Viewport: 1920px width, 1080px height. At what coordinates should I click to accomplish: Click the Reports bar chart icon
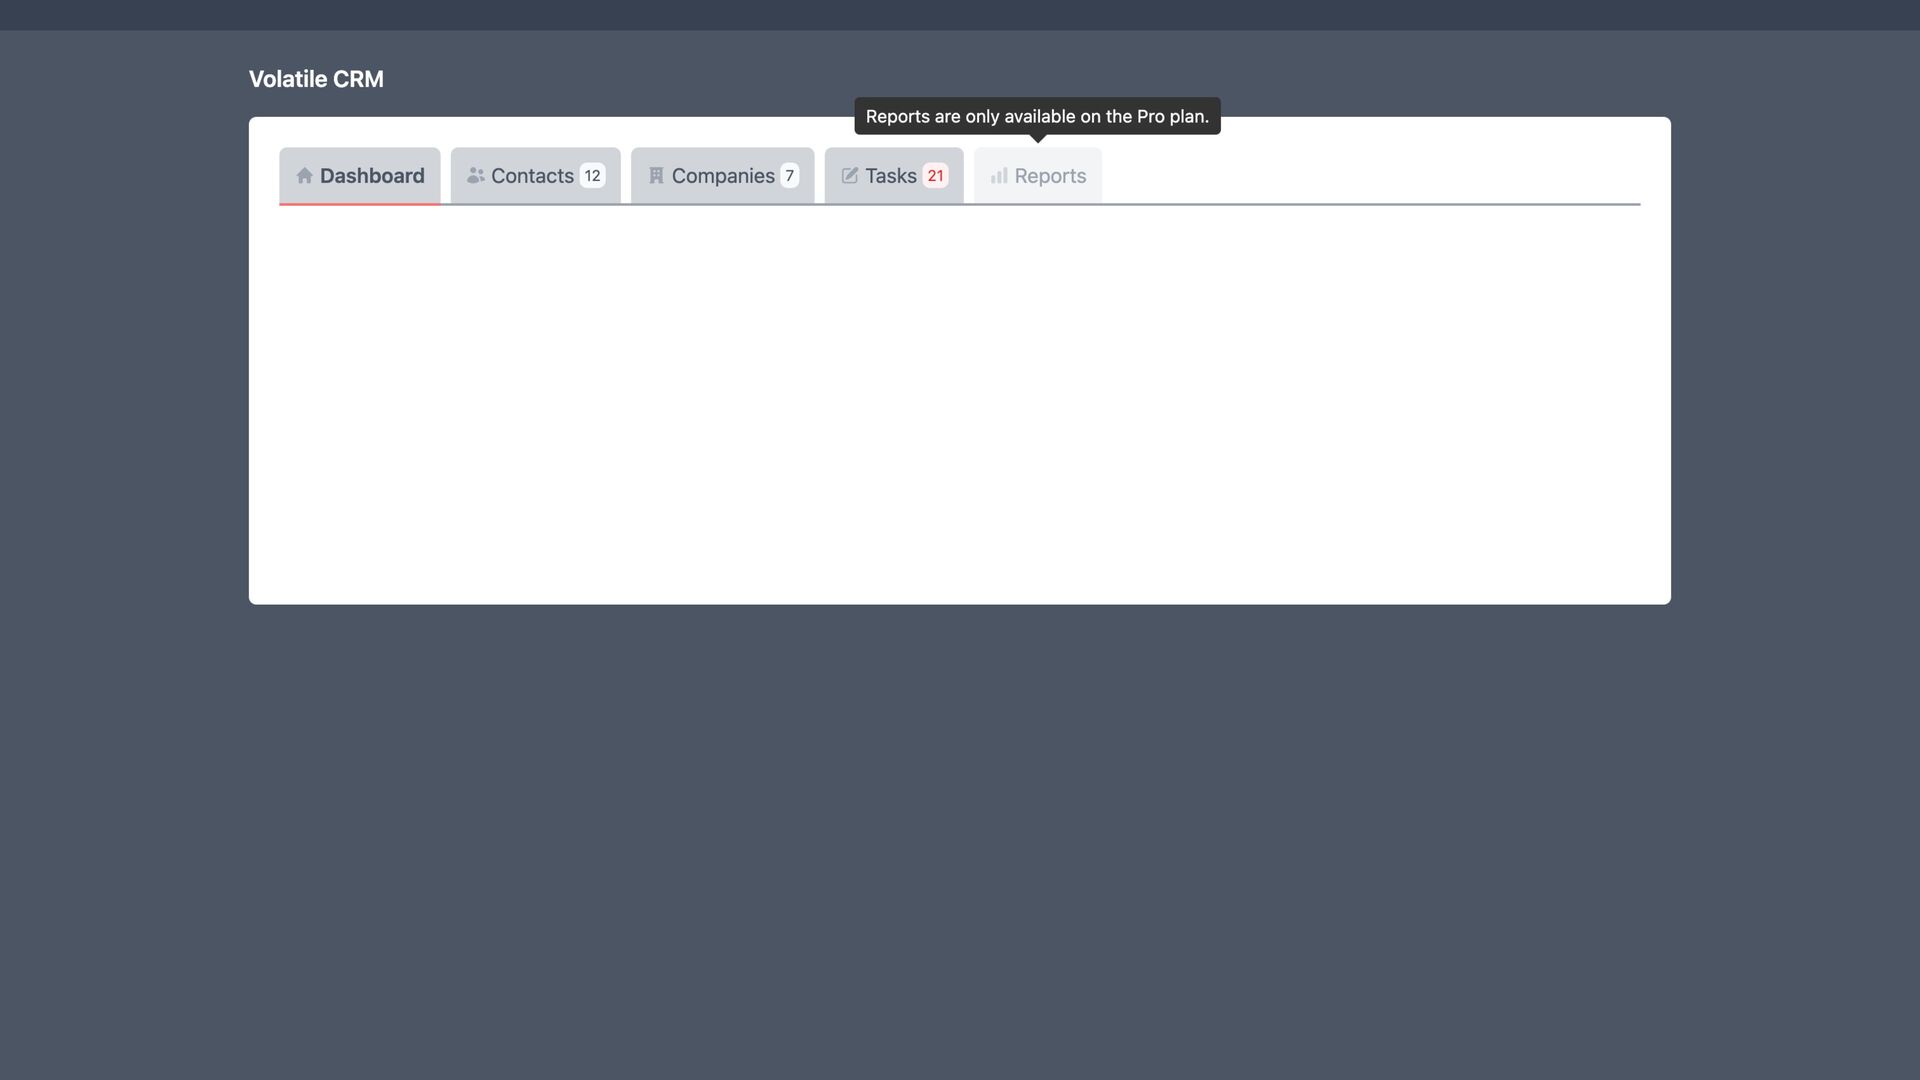[999, 176]
